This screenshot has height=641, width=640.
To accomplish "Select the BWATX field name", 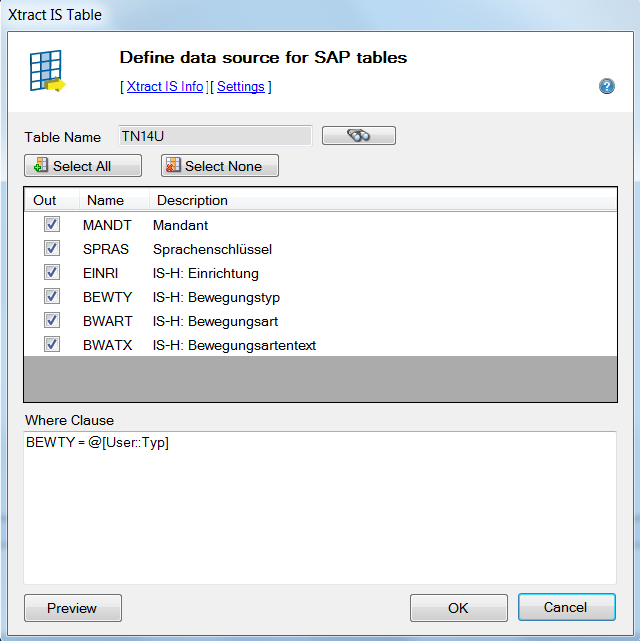I will click(x=107, y=345).
